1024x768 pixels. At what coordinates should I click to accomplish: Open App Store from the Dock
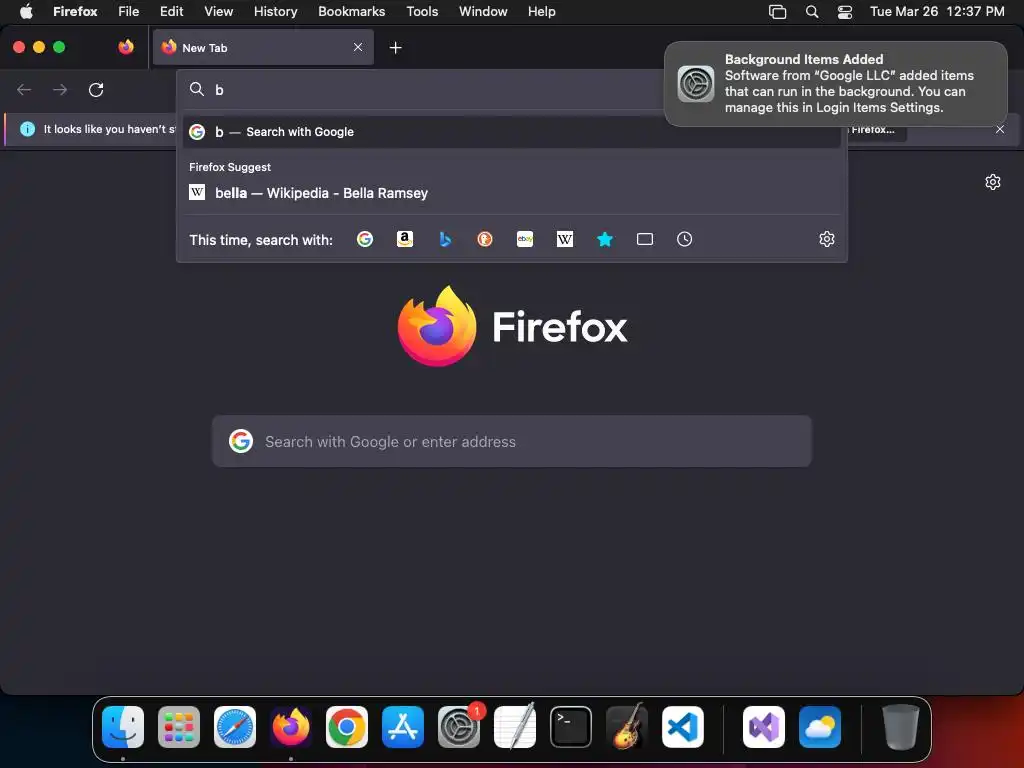(x=402, y=727)
